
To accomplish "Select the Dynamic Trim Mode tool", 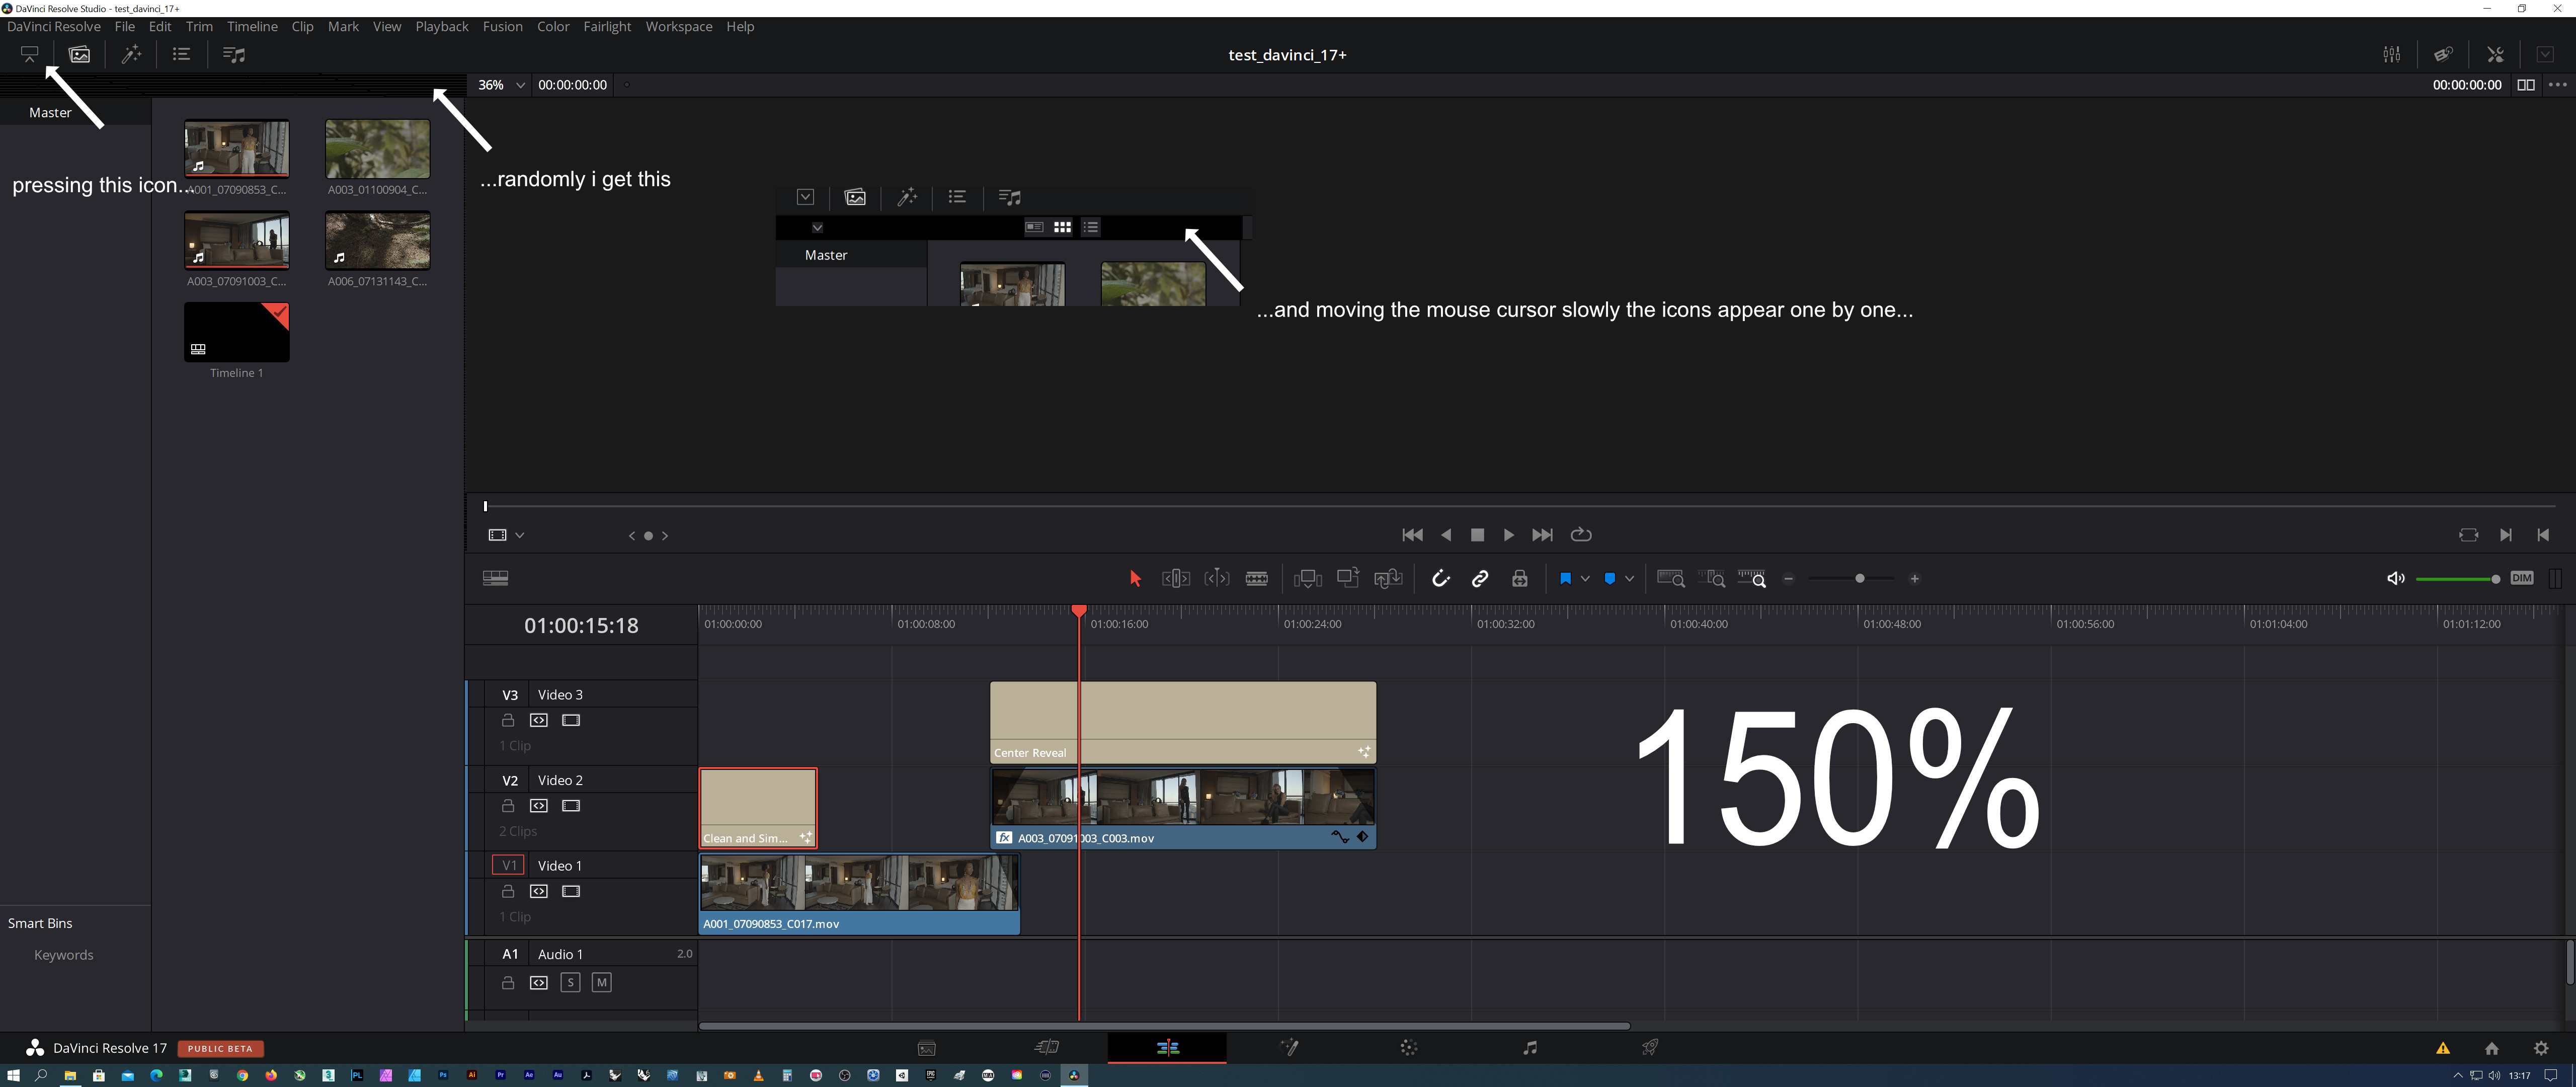I will point(1217,578).
